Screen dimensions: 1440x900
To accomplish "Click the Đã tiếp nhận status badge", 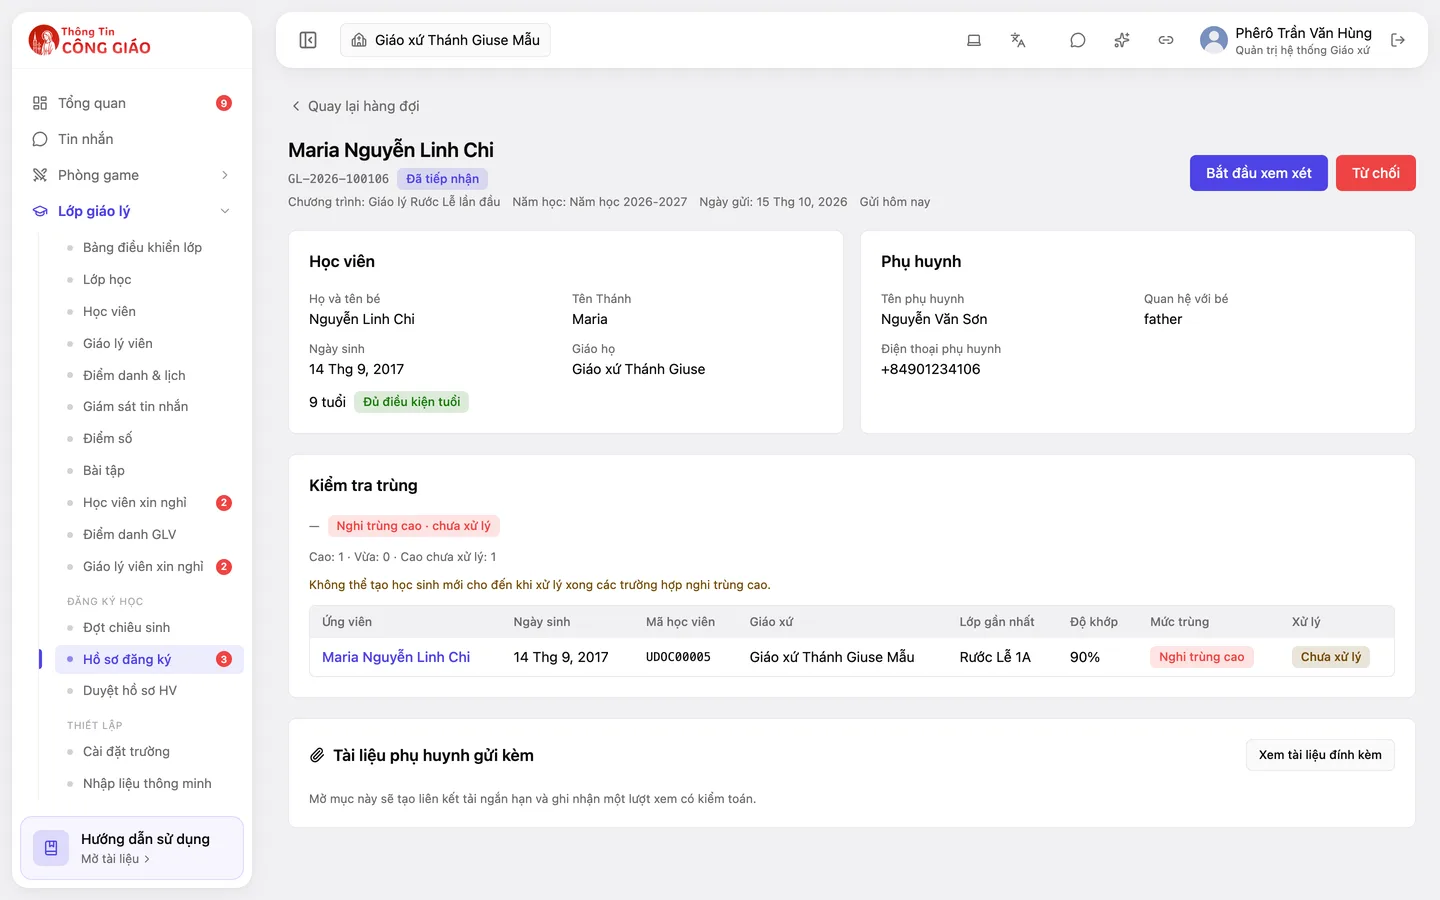I will coord(442,179).
